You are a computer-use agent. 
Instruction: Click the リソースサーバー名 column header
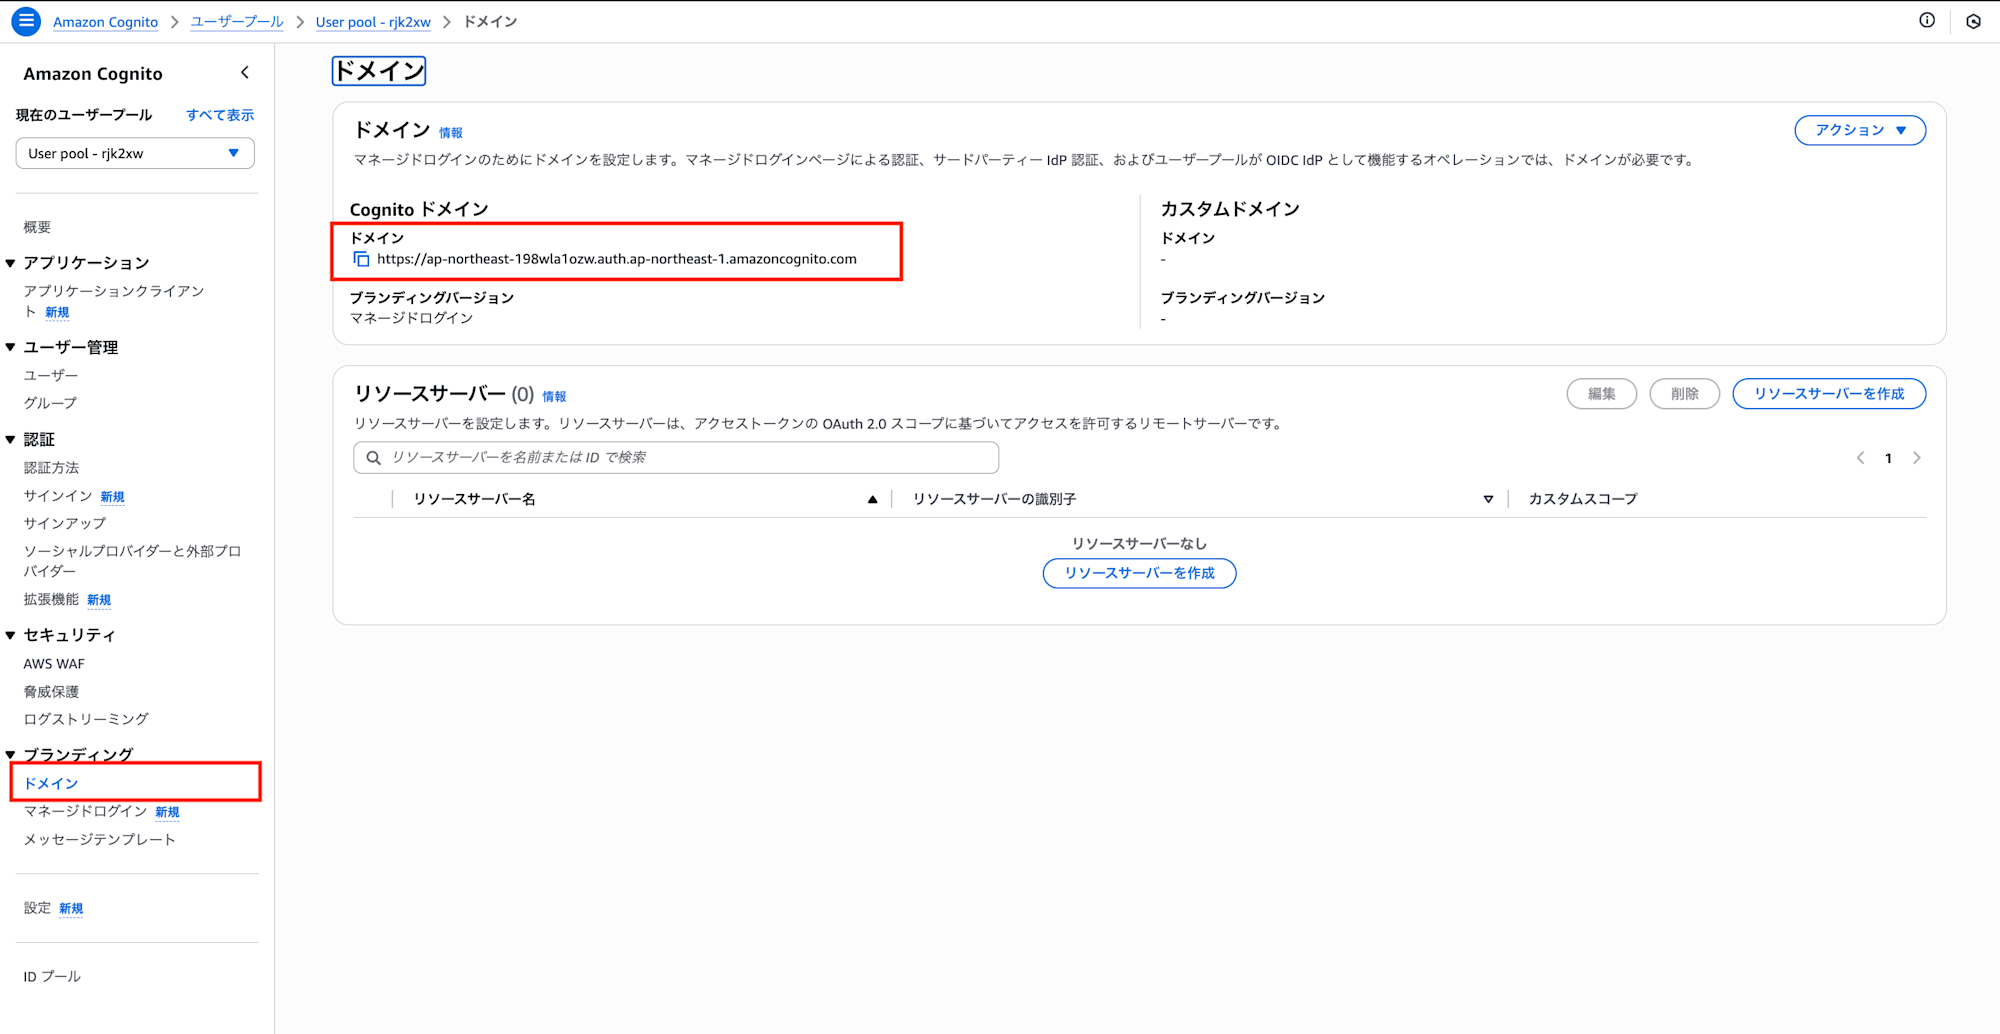[475, 499]
